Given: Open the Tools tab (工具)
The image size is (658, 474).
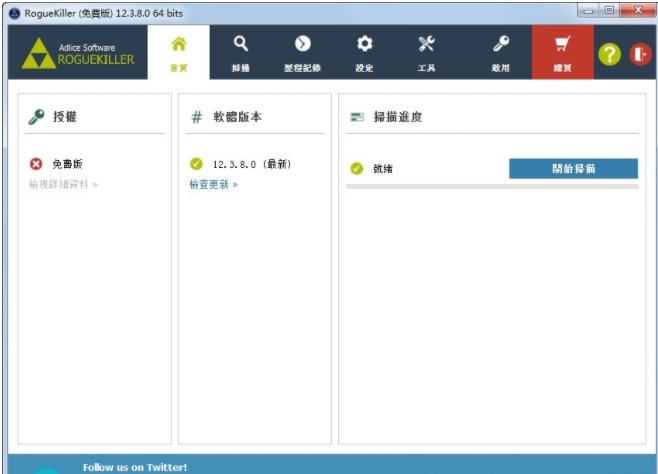Looking at the screenshot, I should [426, 52].
